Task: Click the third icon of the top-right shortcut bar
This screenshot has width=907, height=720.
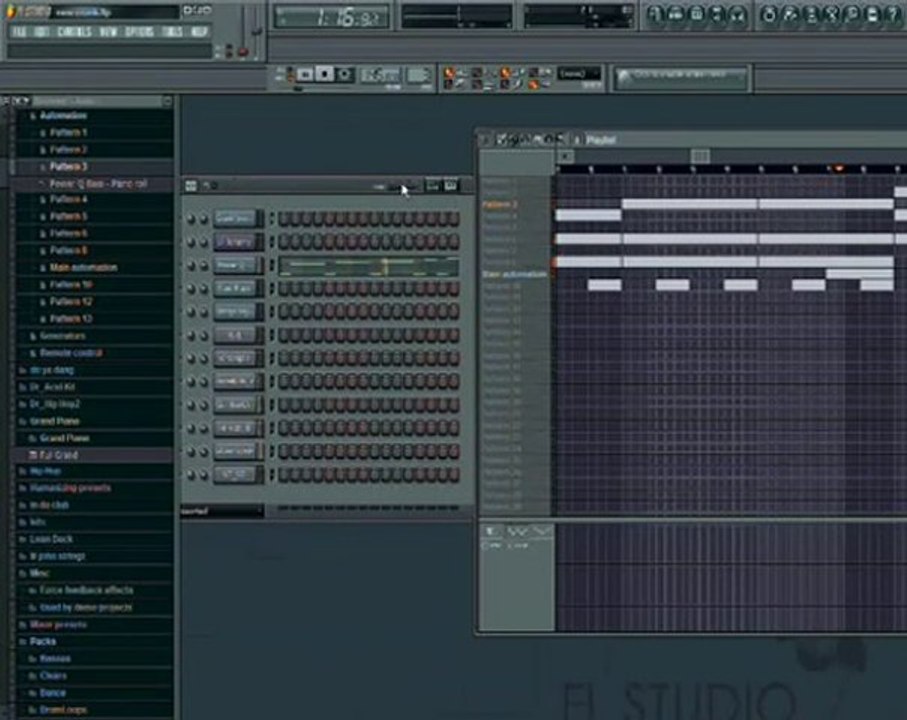Action: tap(697, 14)
